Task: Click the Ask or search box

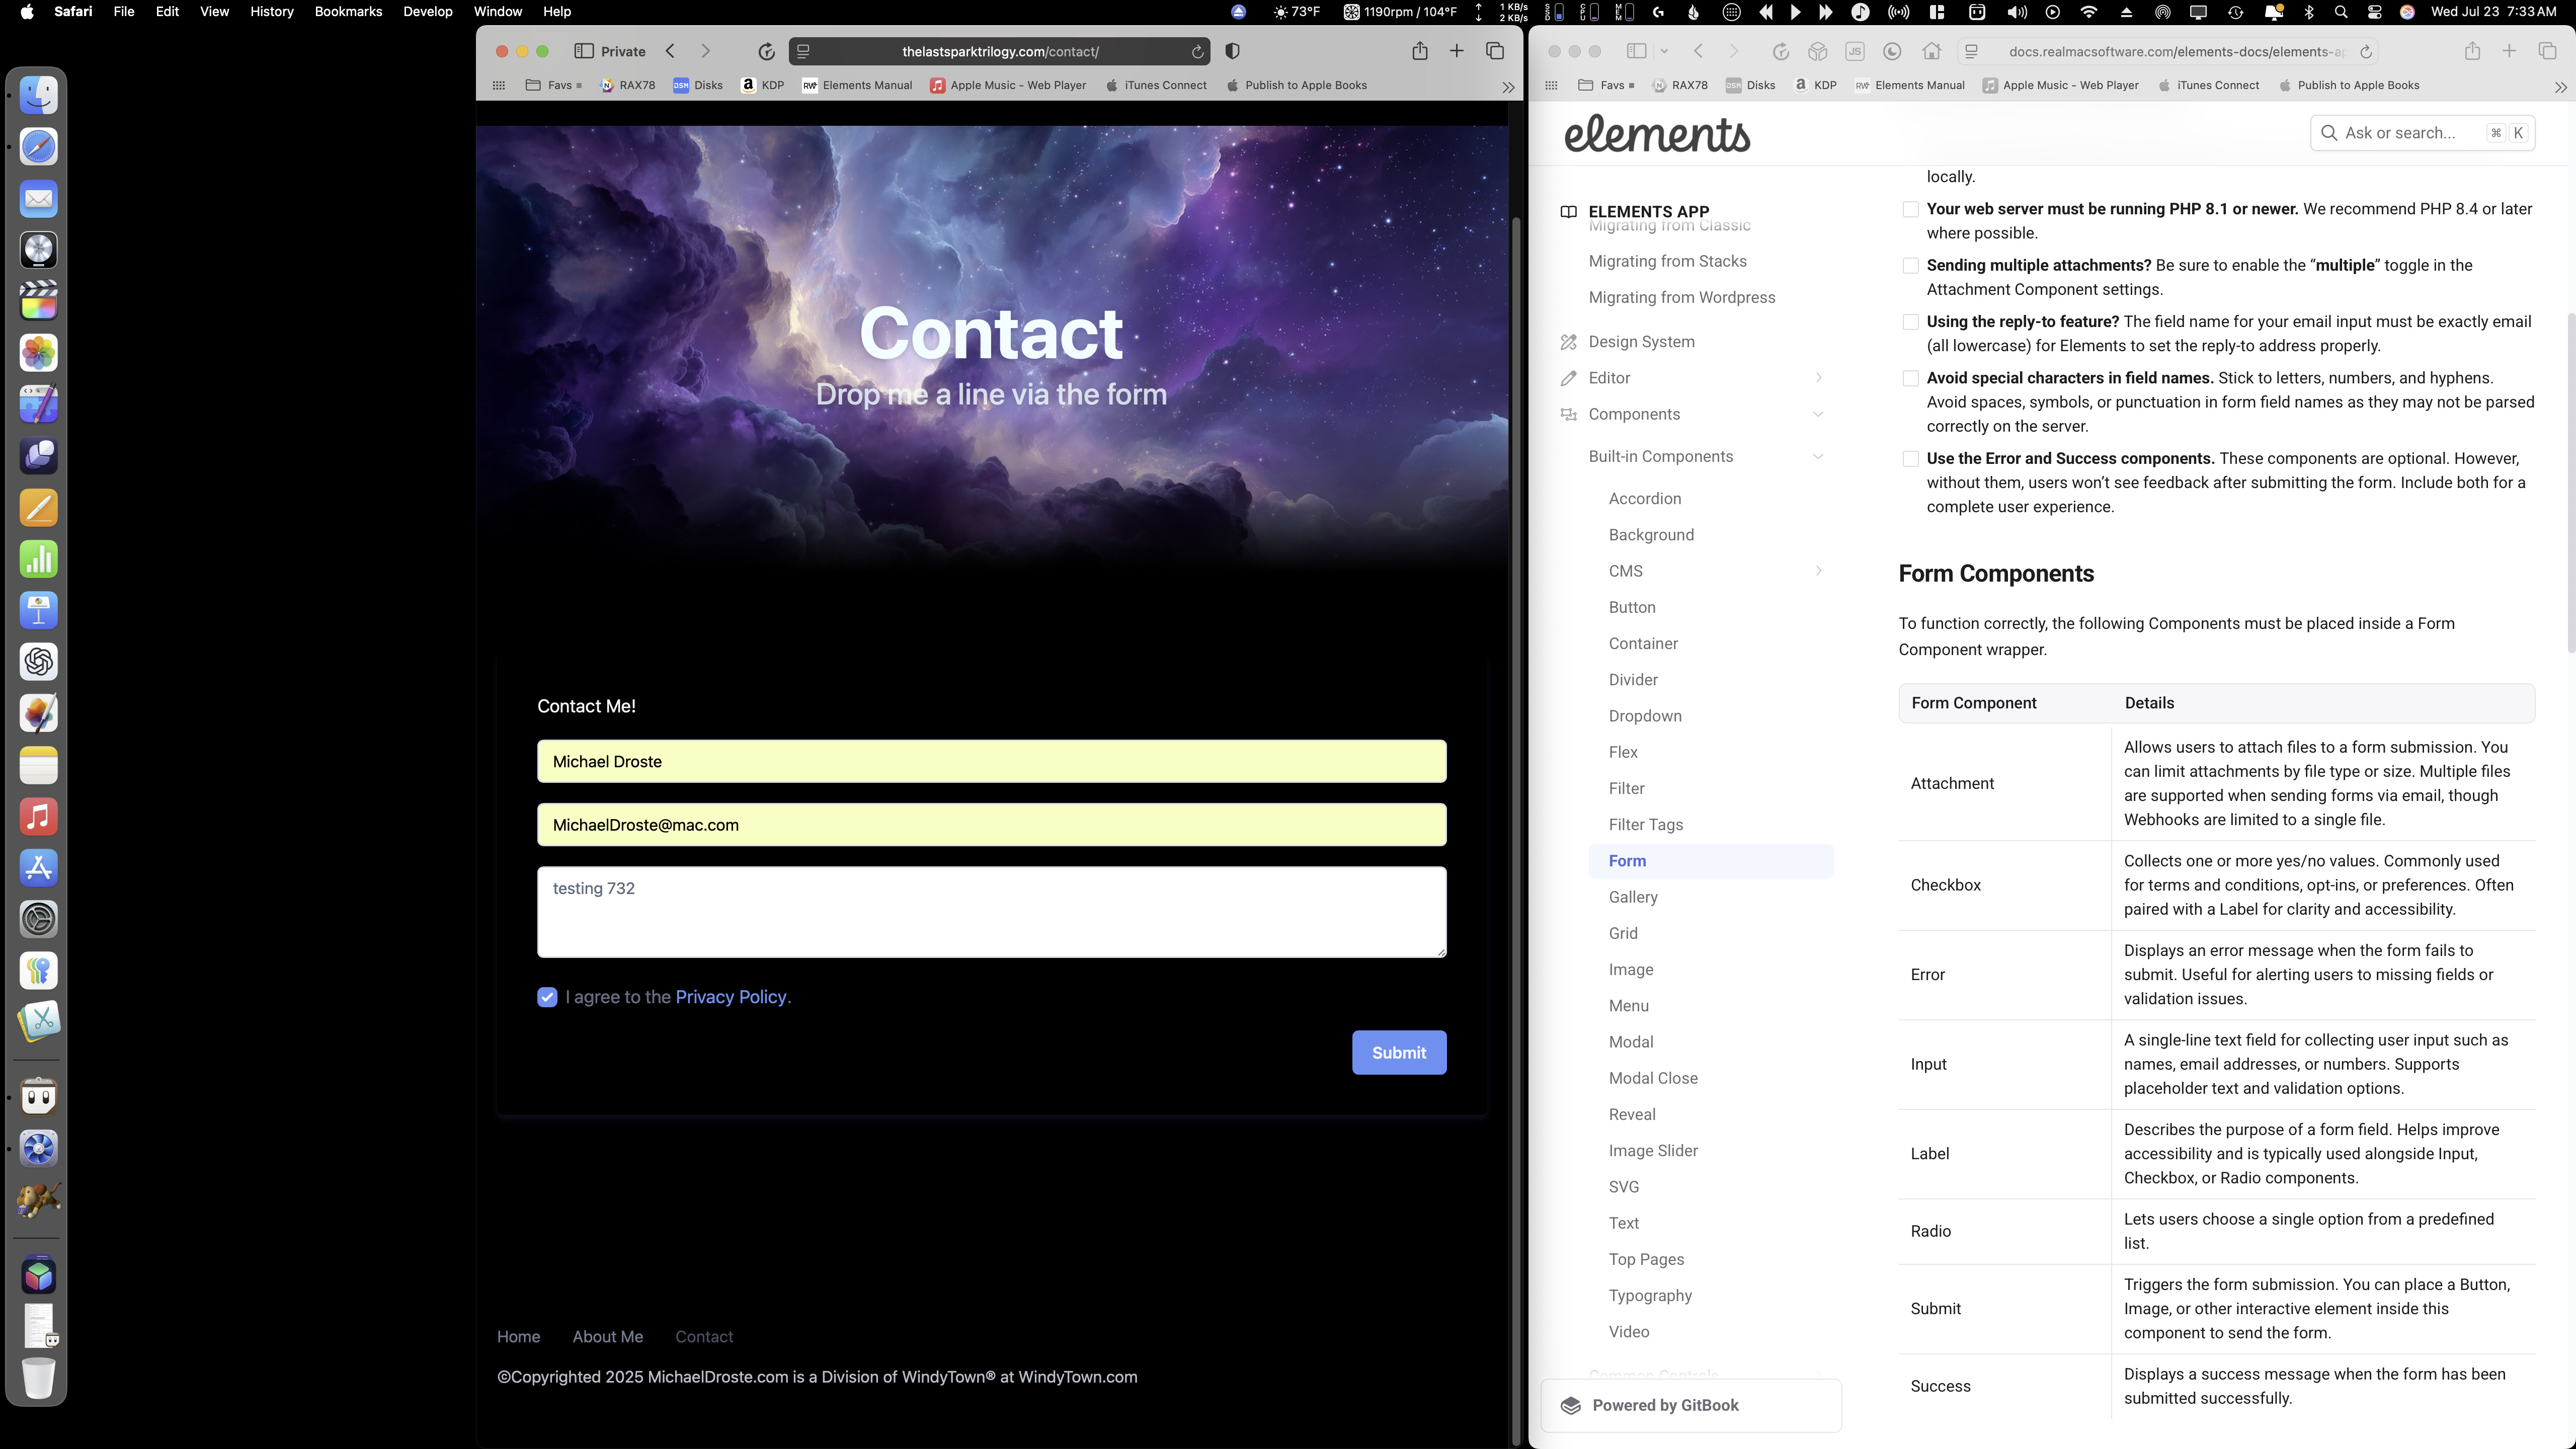Action: pyautogui.click(x=2422, y=133)
